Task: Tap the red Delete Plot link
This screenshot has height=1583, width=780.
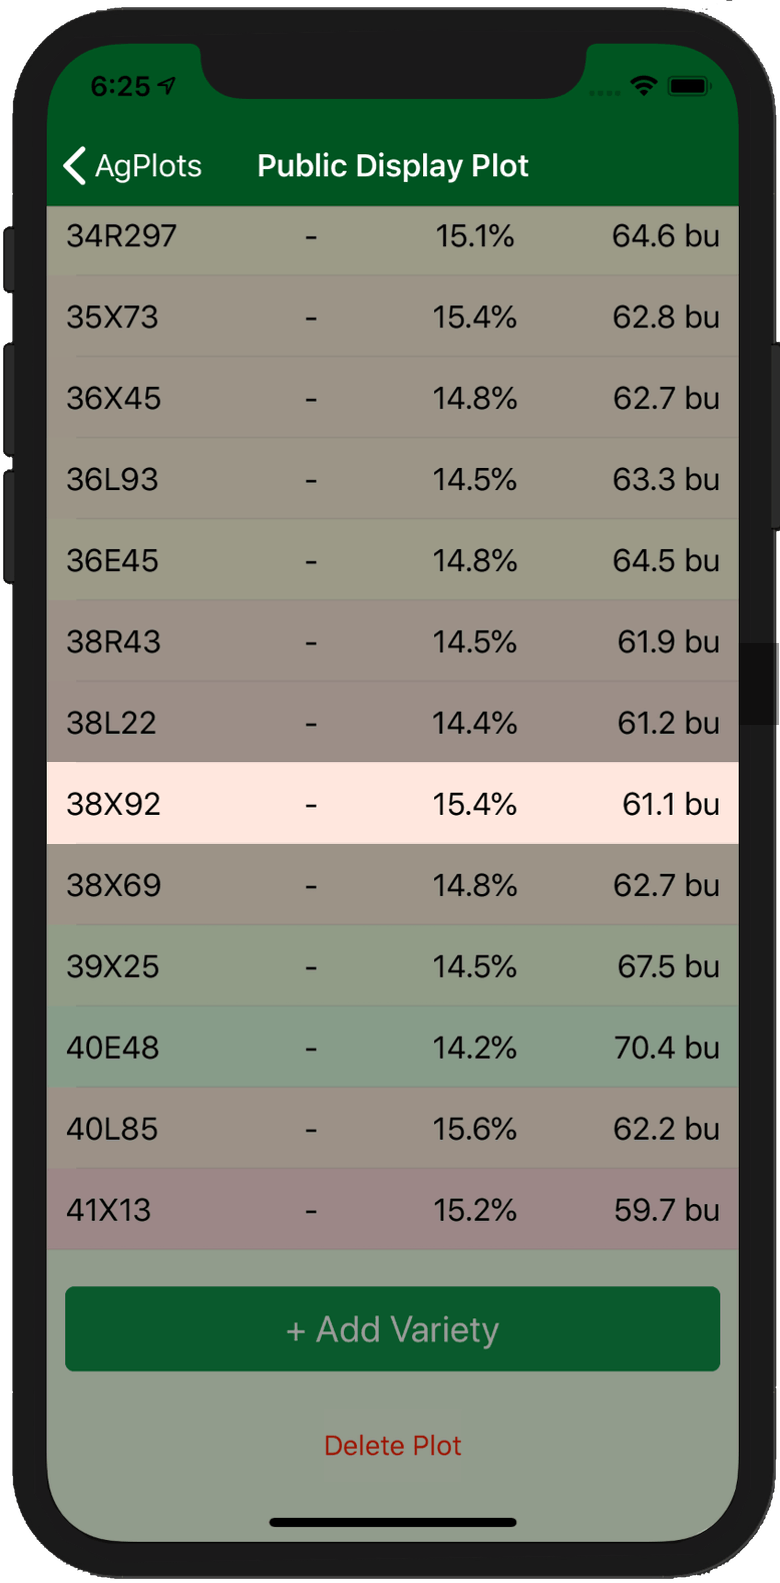Action: pos(393,1445)
